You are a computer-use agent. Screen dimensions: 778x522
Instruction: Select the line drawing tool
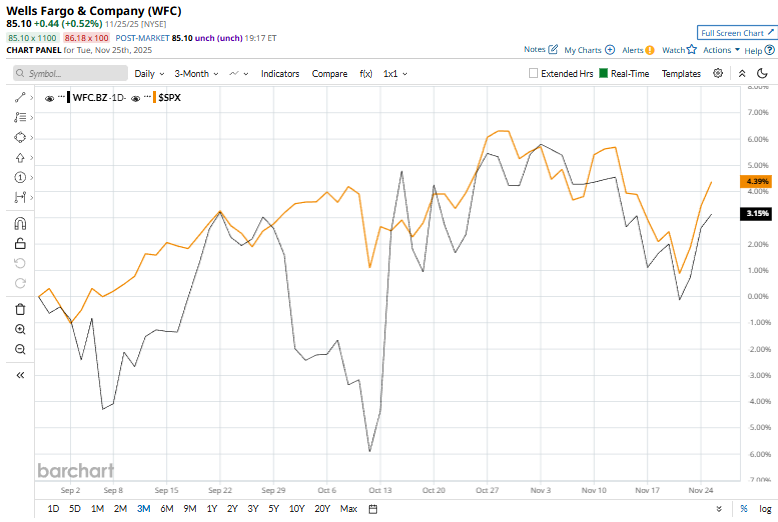click(20, 97)
